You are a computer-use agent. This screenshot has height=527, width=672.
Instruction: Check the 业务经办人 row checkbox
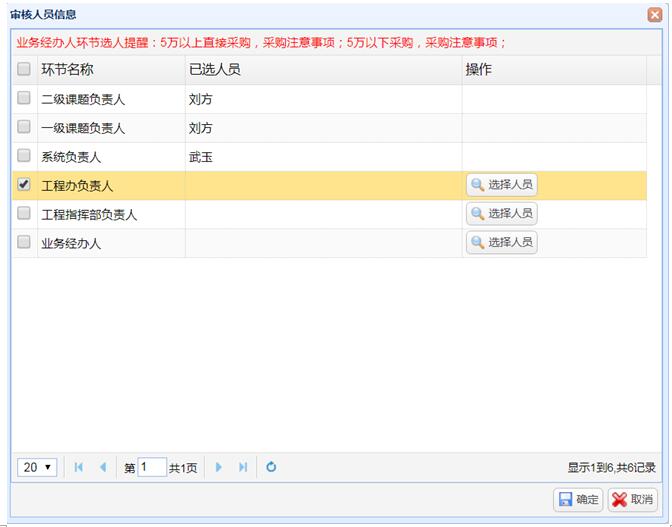24,242
